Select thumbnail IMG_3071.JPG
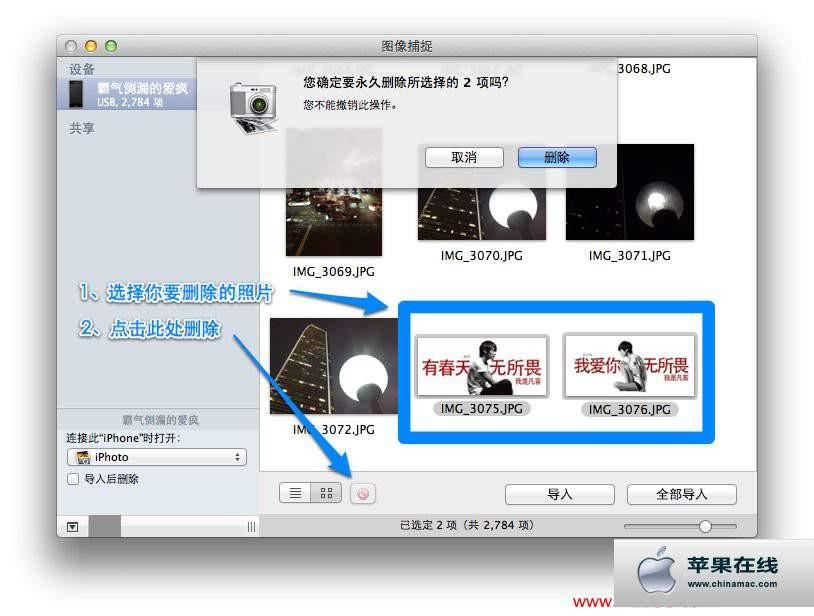 tap(630, 192)
